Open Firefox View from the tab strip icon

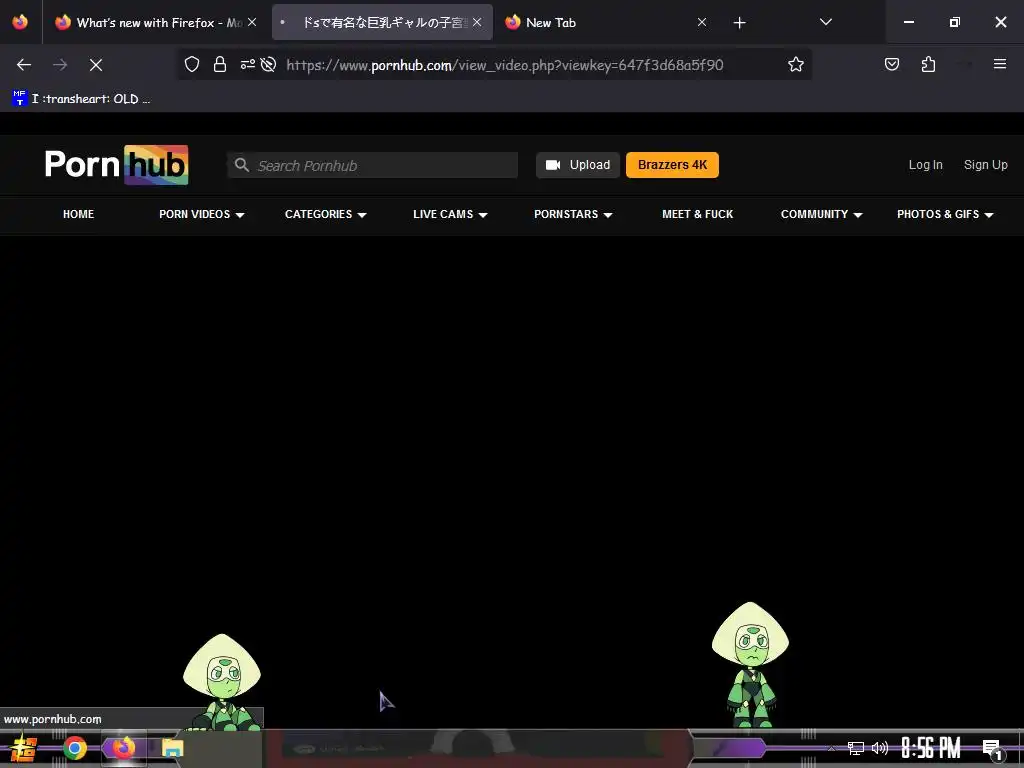[20, 22]
